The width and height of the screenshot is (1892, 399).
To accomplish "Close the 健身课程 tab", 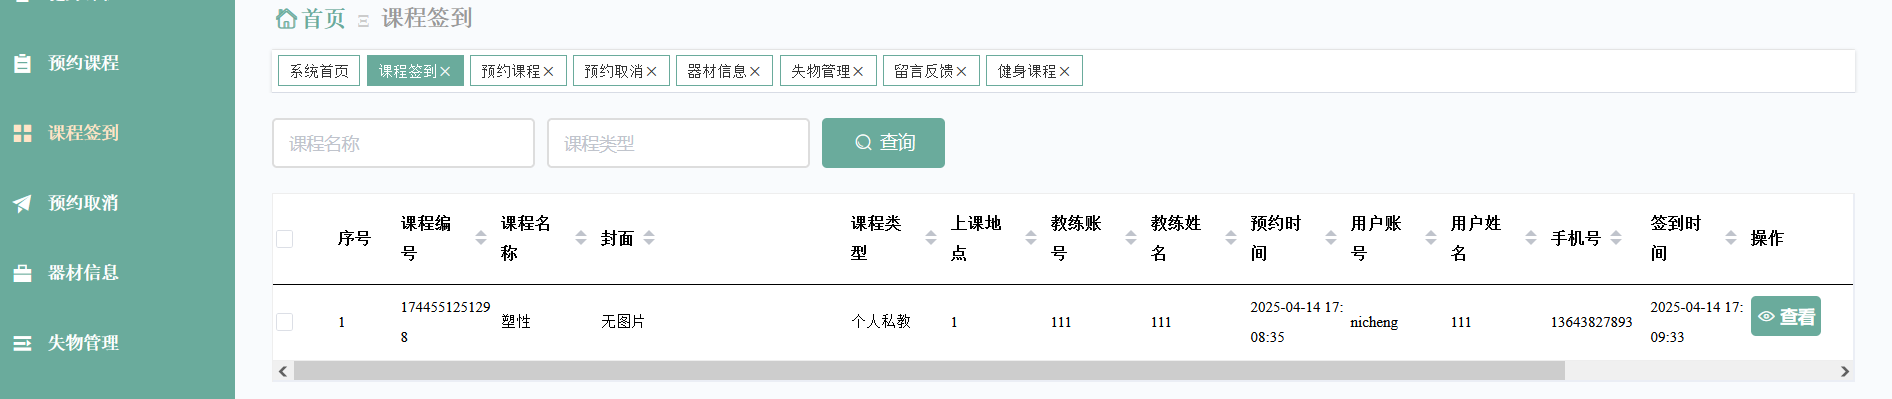I will pyautogui.click(x=1065, y=72).
